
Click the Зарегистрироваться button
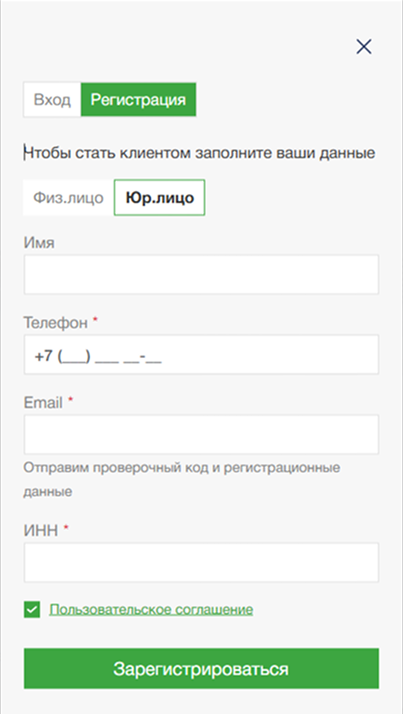(201, 668)
